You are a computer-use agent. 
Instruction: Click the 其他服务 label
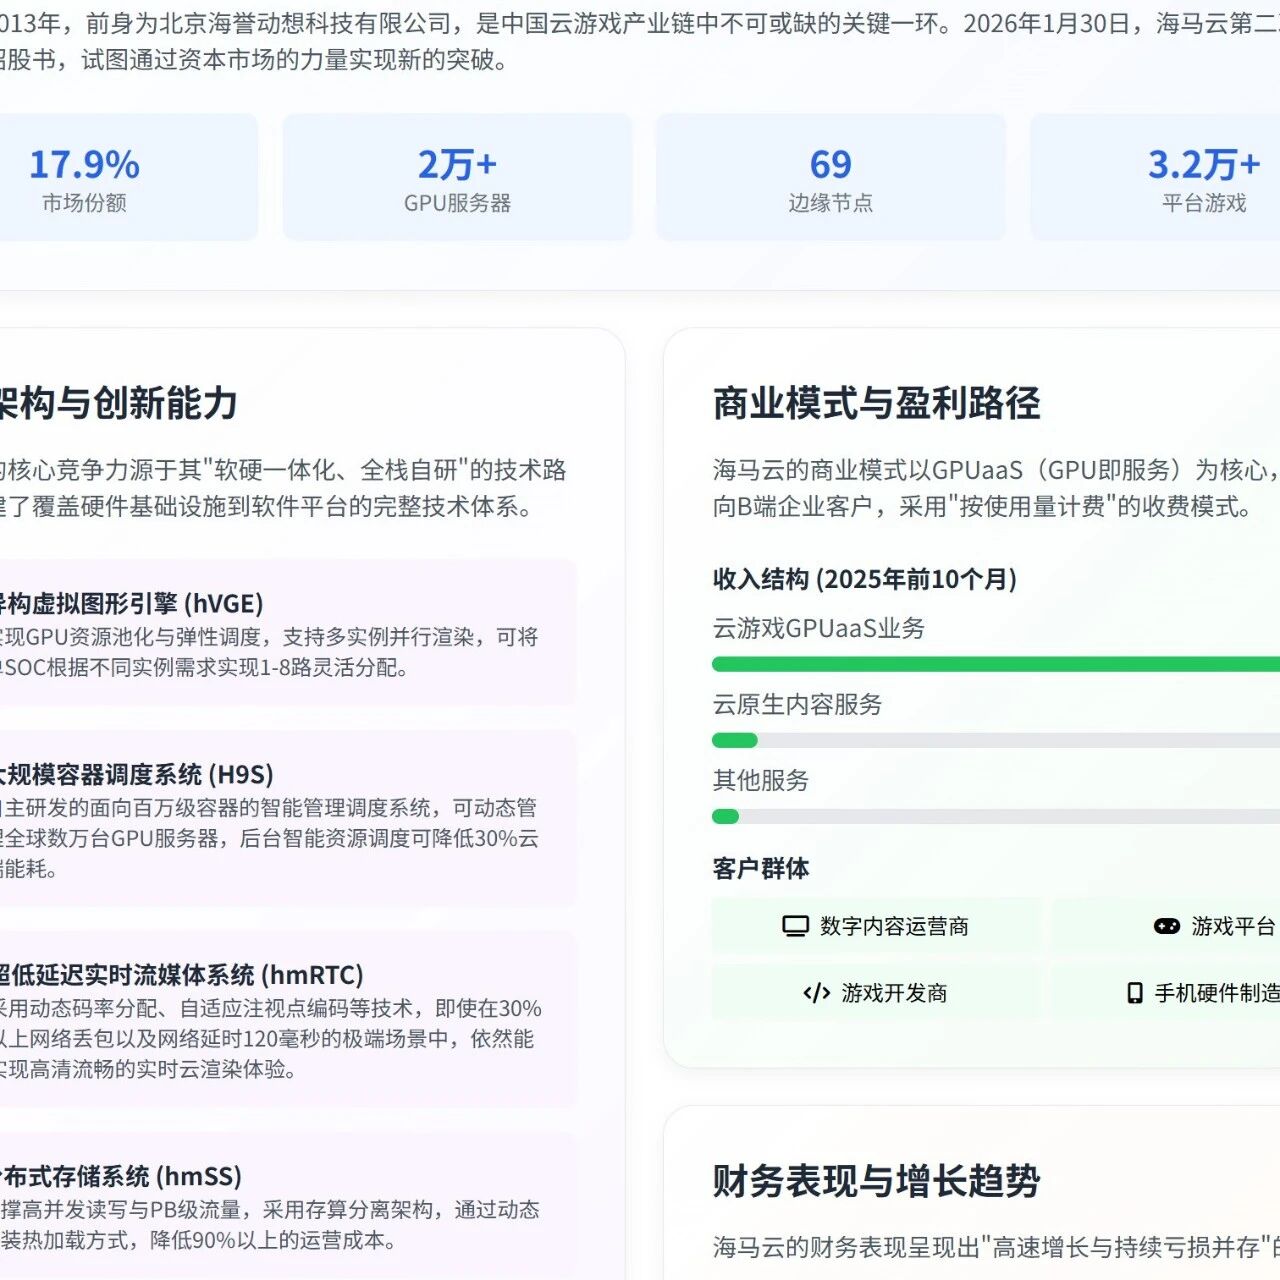click(761, 780)
